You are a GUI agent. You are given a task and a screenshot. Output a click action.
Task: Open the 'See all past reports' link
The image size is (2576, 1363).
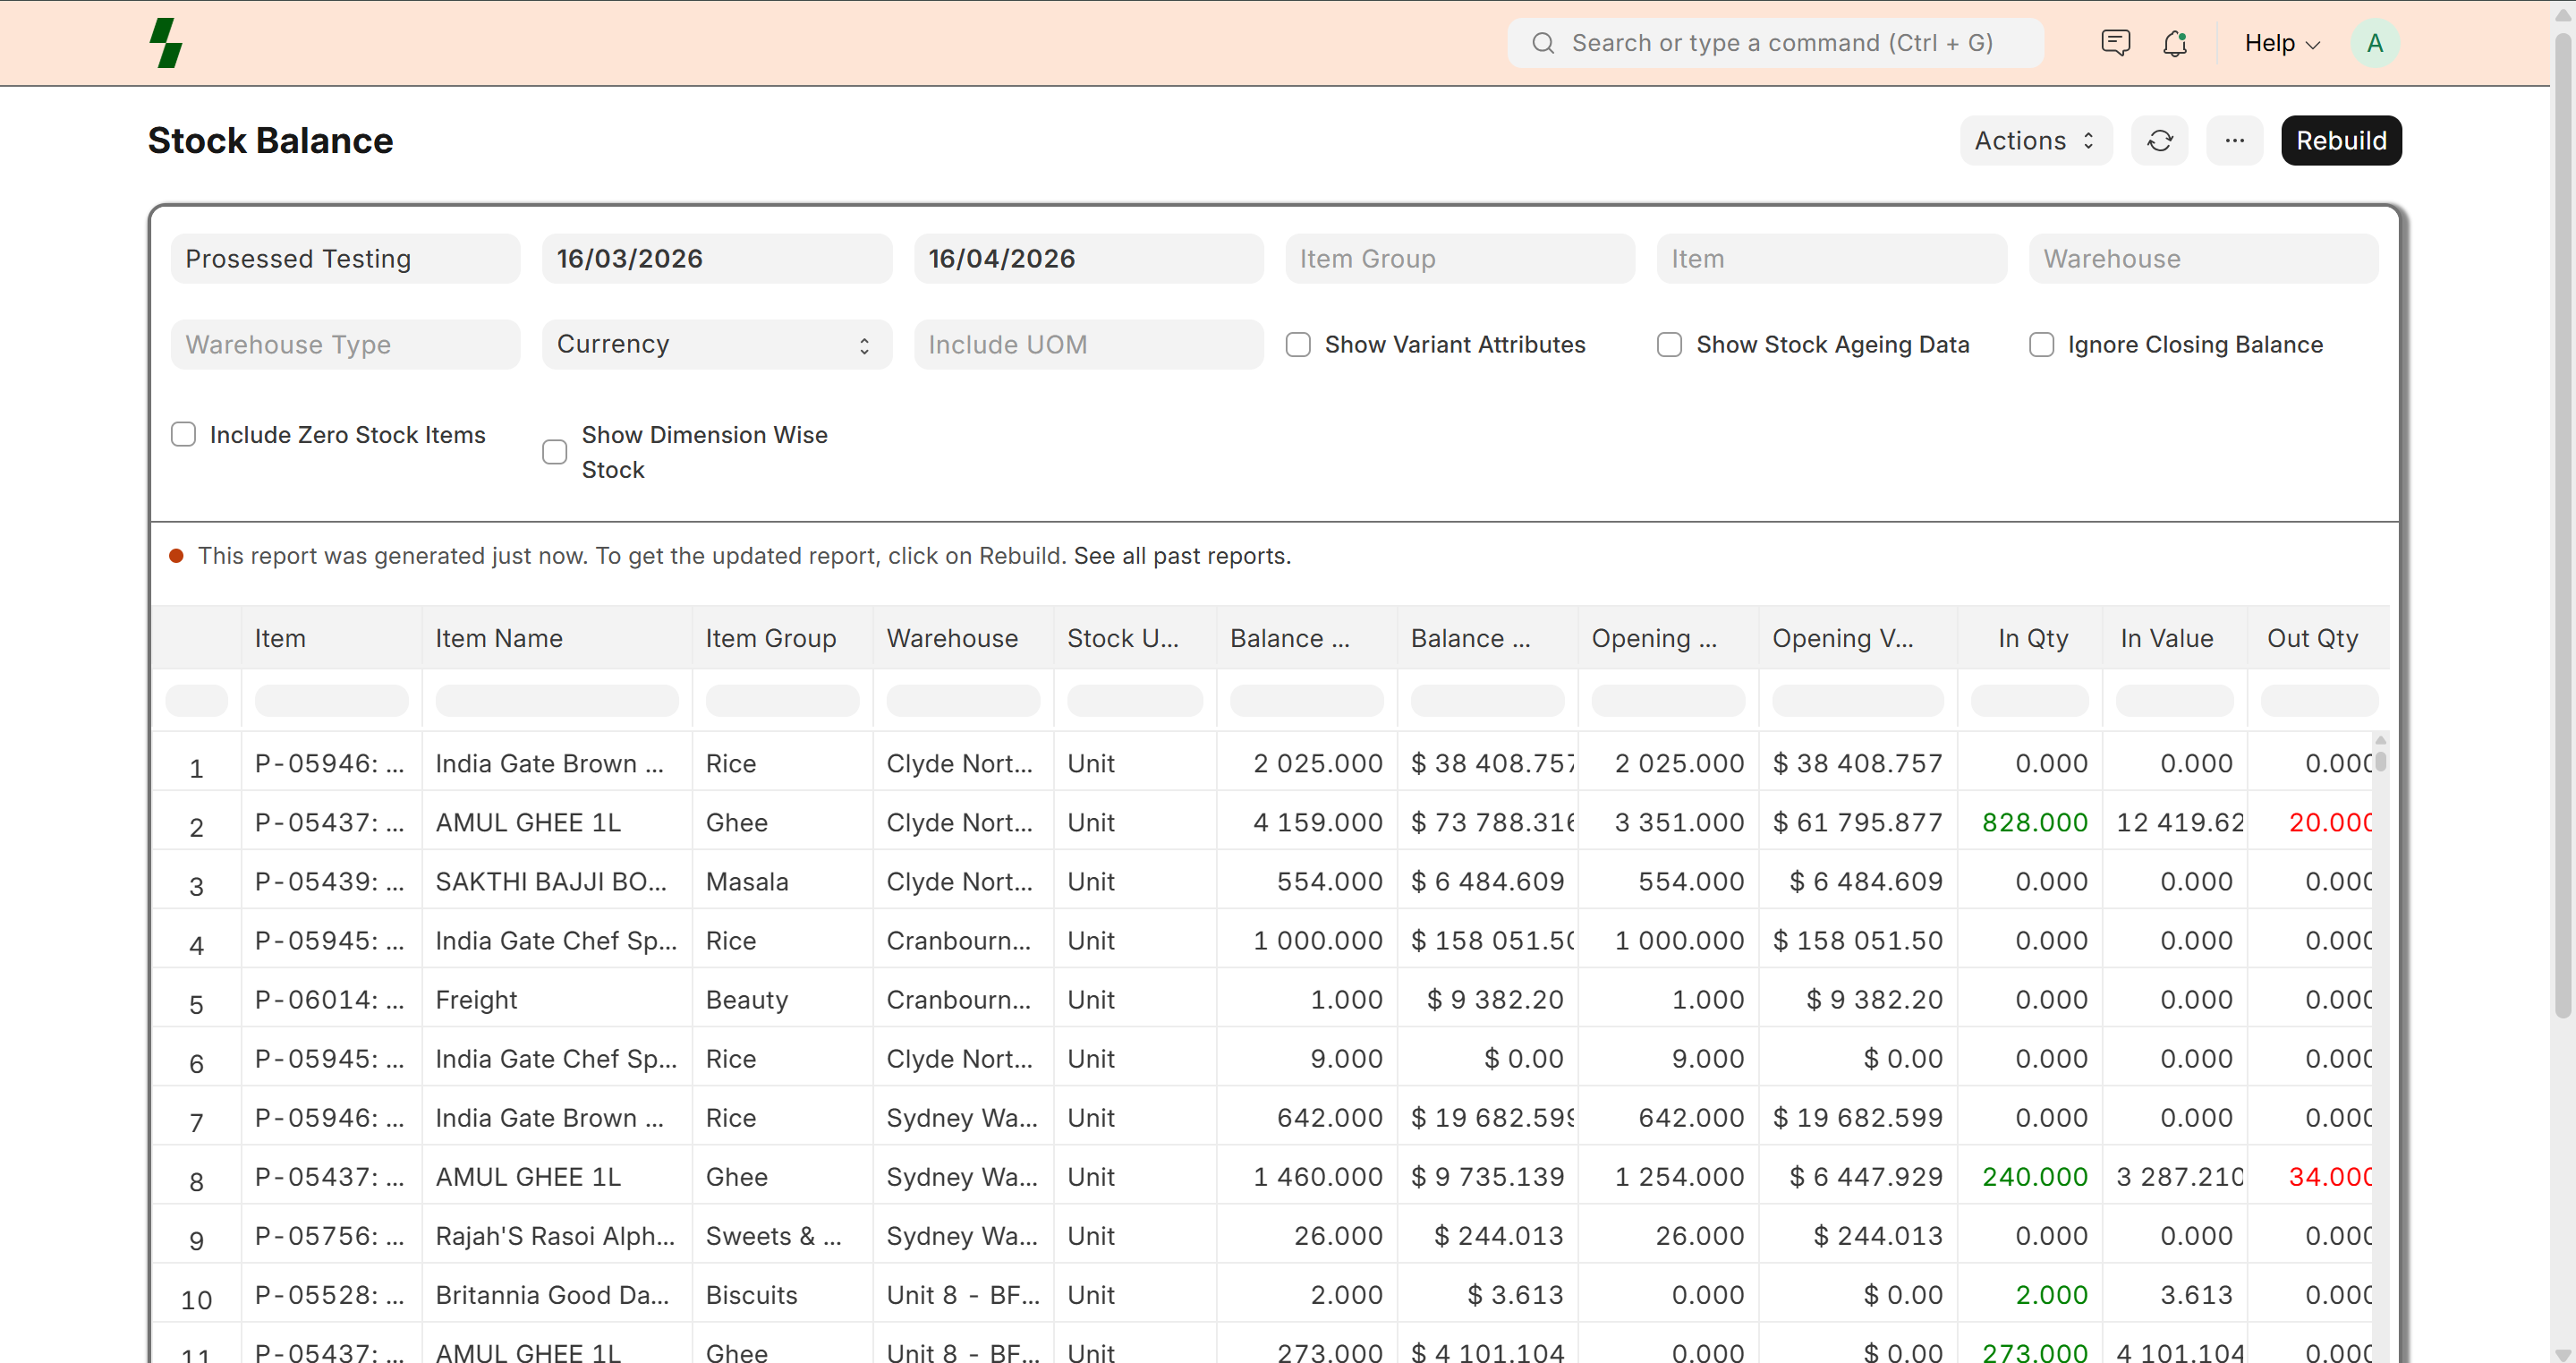(1182, 556)
